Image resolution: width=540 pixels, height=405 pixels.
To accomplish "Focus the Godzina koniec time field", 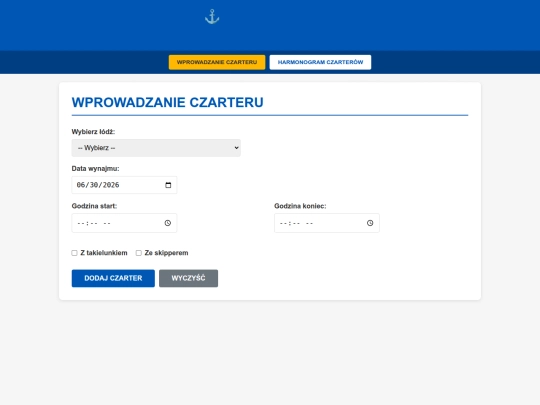I will 327,223.
